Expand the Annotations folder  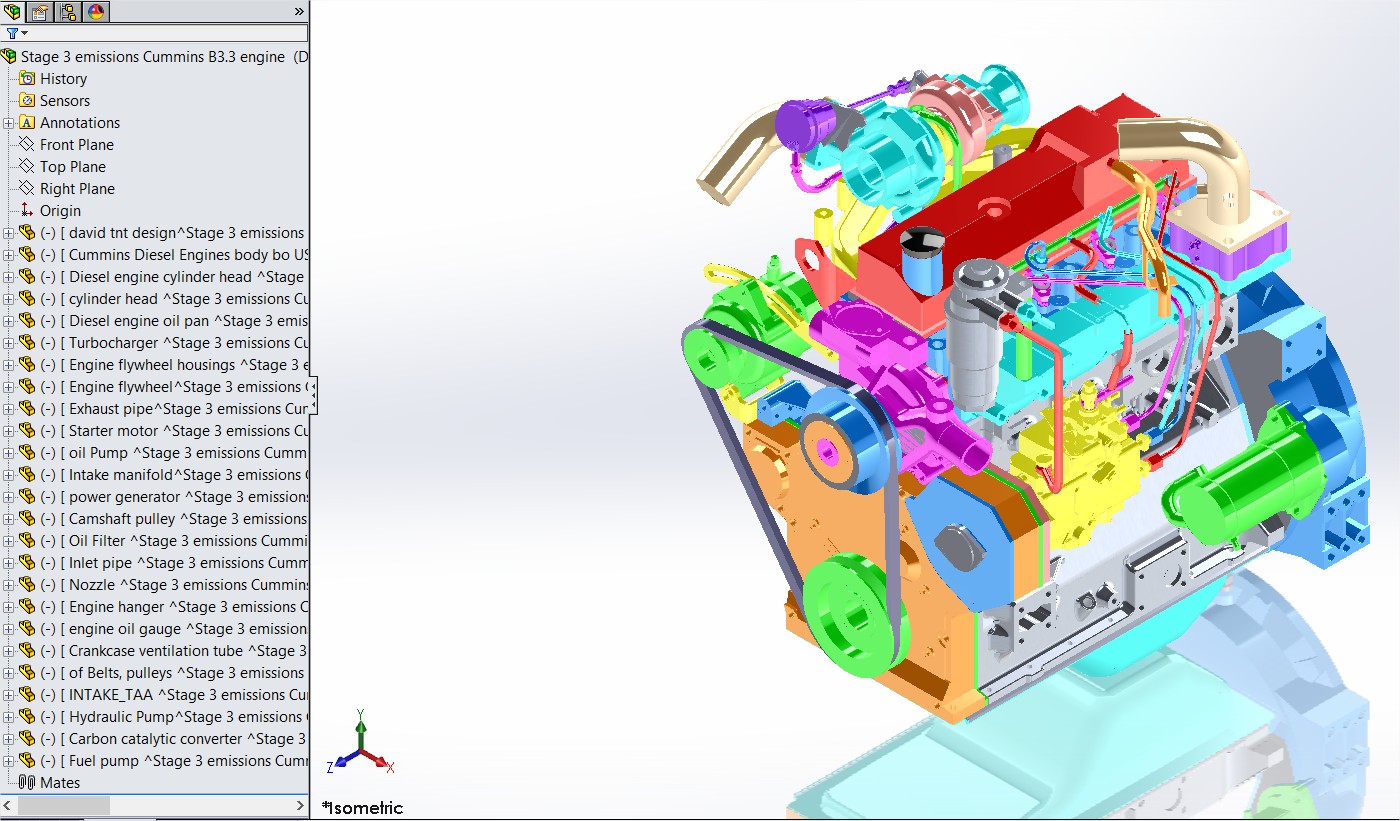(8, 123)
